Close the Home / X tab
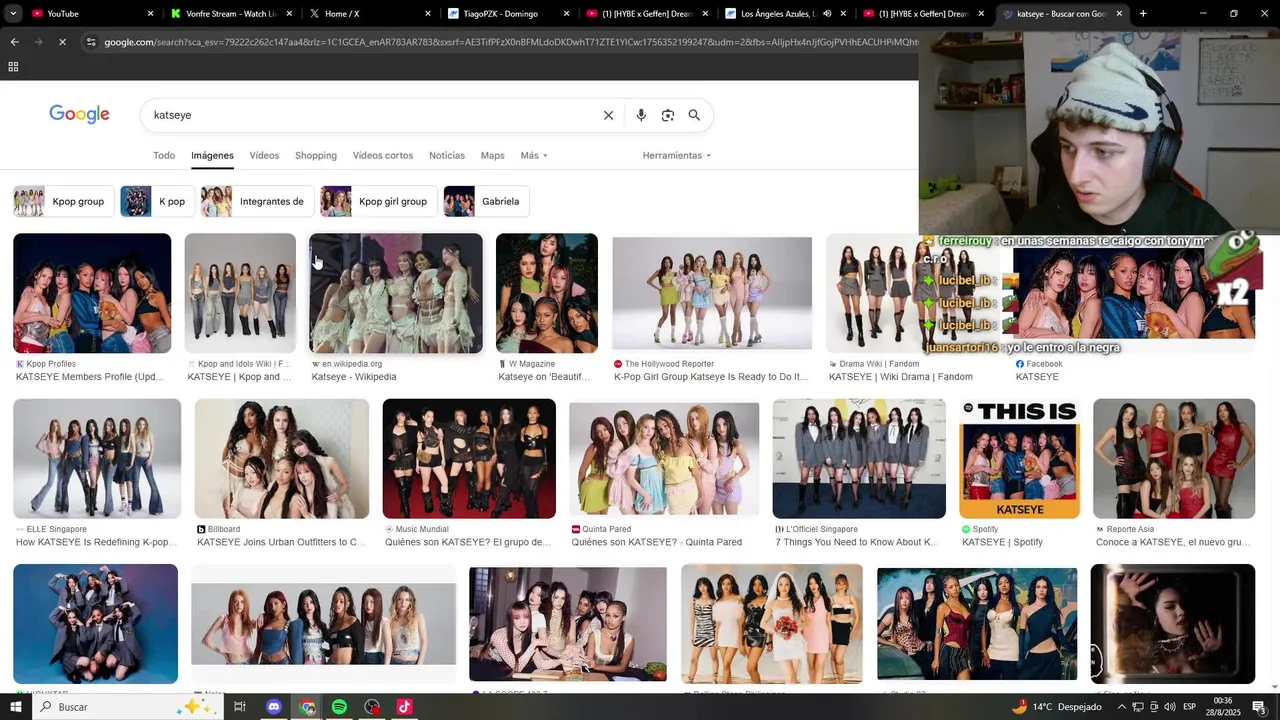 [428, 14]
